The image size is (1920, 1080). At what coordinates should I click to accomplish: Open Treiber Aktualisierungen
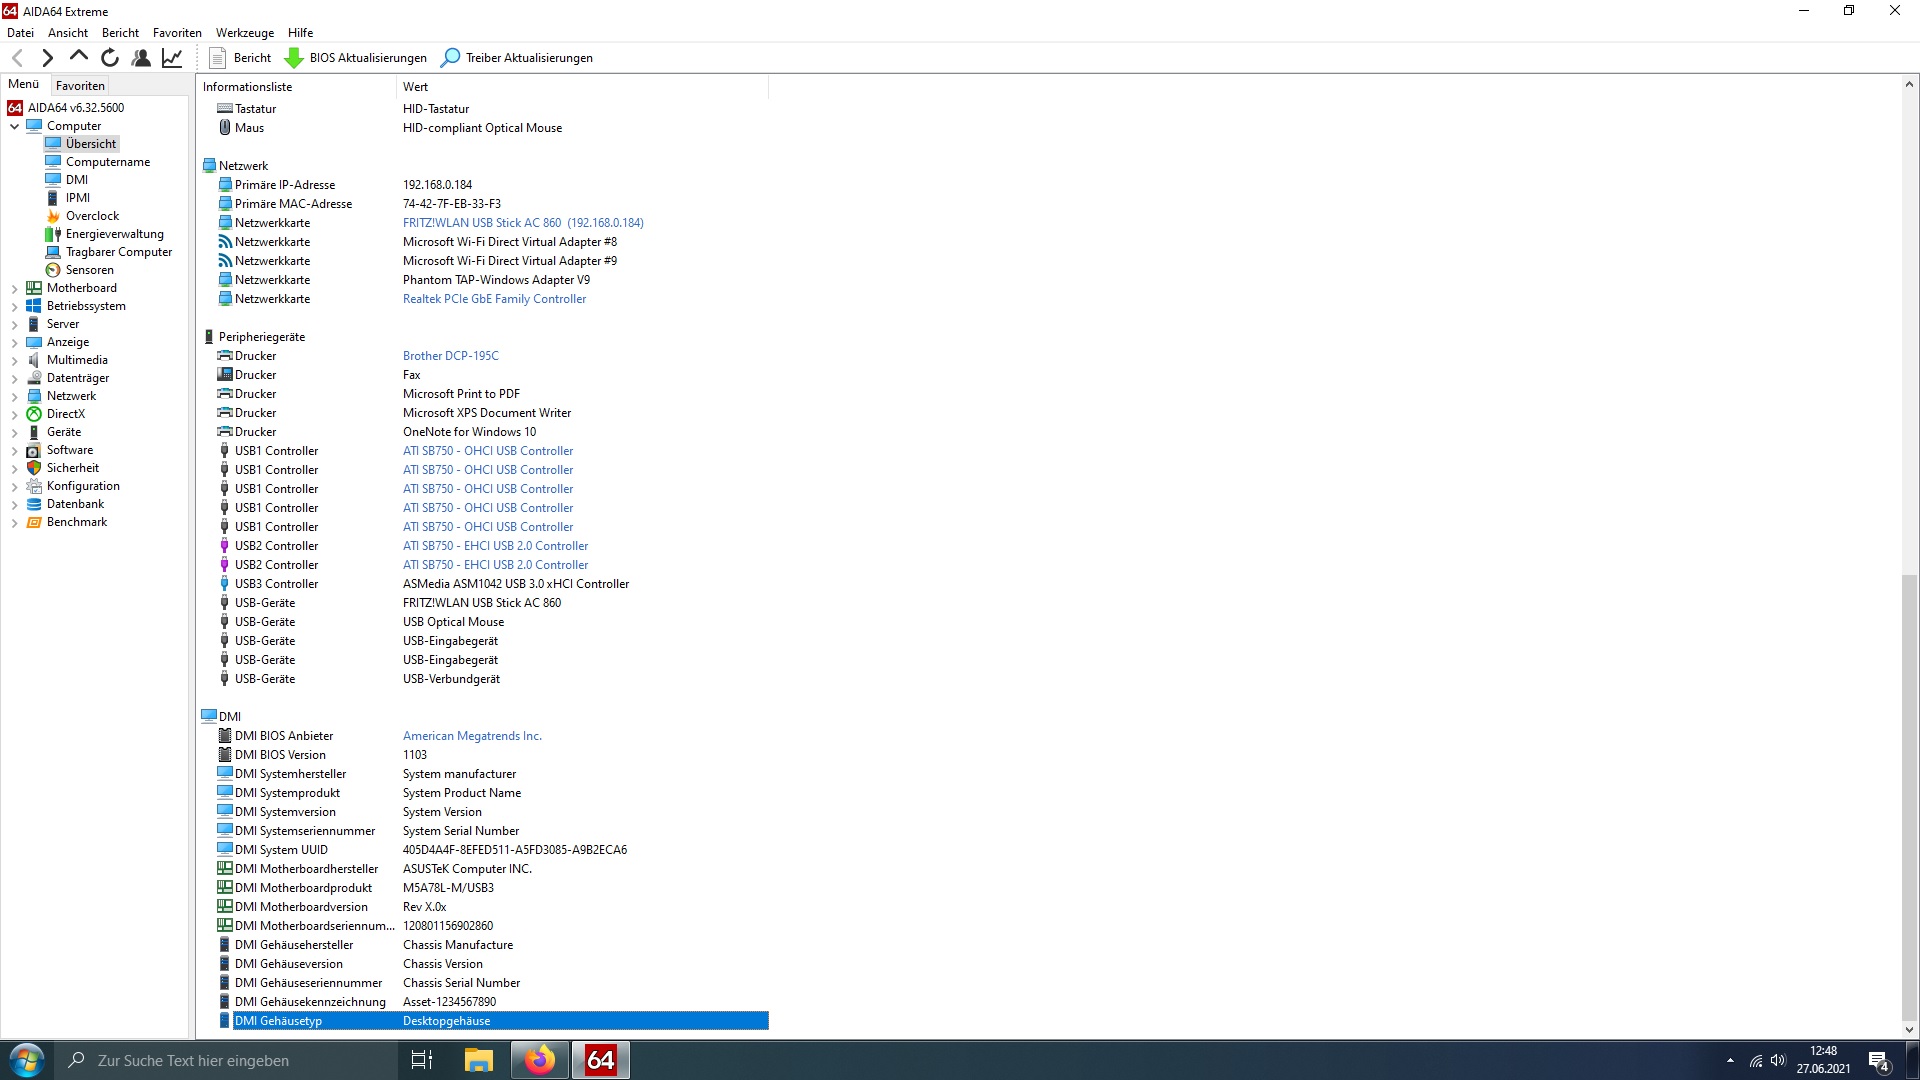517,58
